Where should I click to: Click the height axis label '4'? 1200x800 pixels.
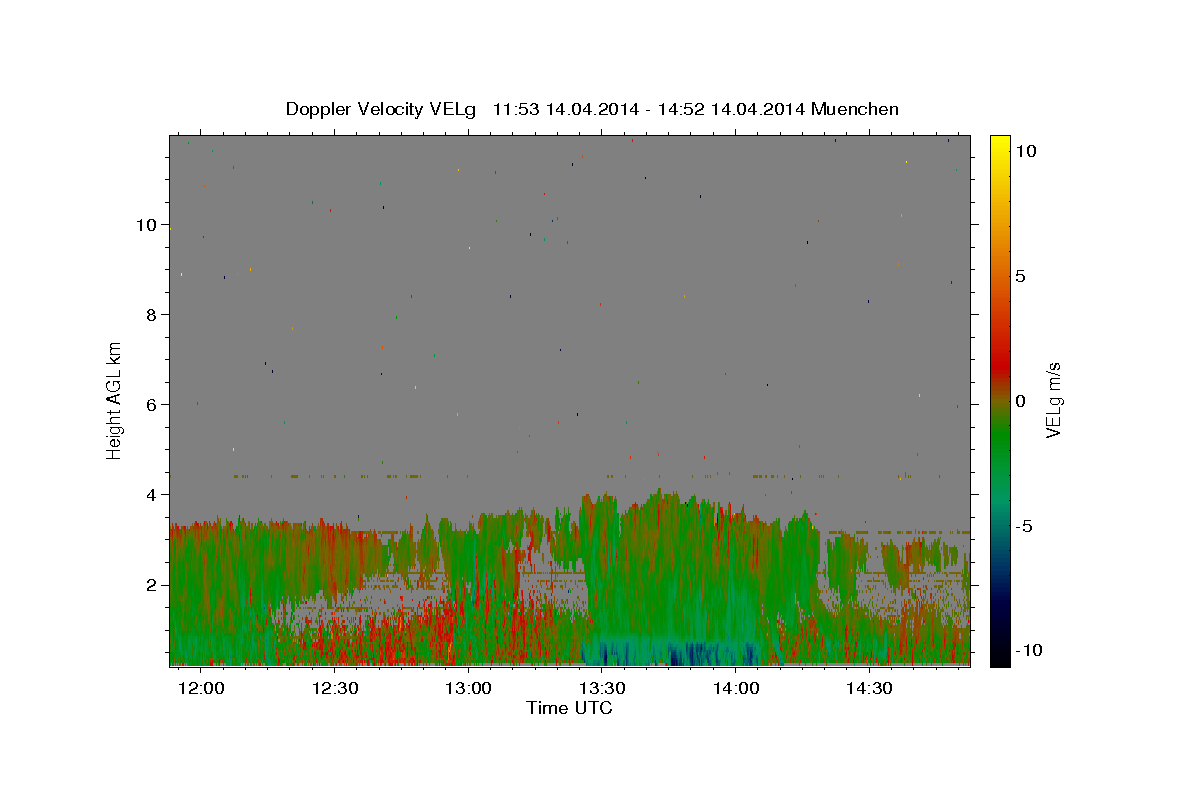[151, 494]
